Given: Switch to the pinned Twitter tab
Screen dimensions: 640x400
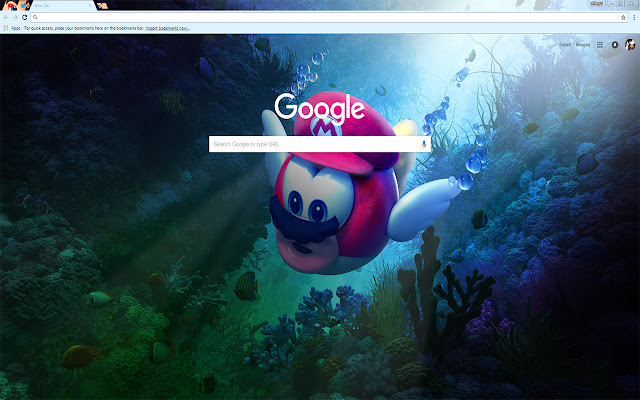Looking at the screenshot, I should [x=25, y=6].
